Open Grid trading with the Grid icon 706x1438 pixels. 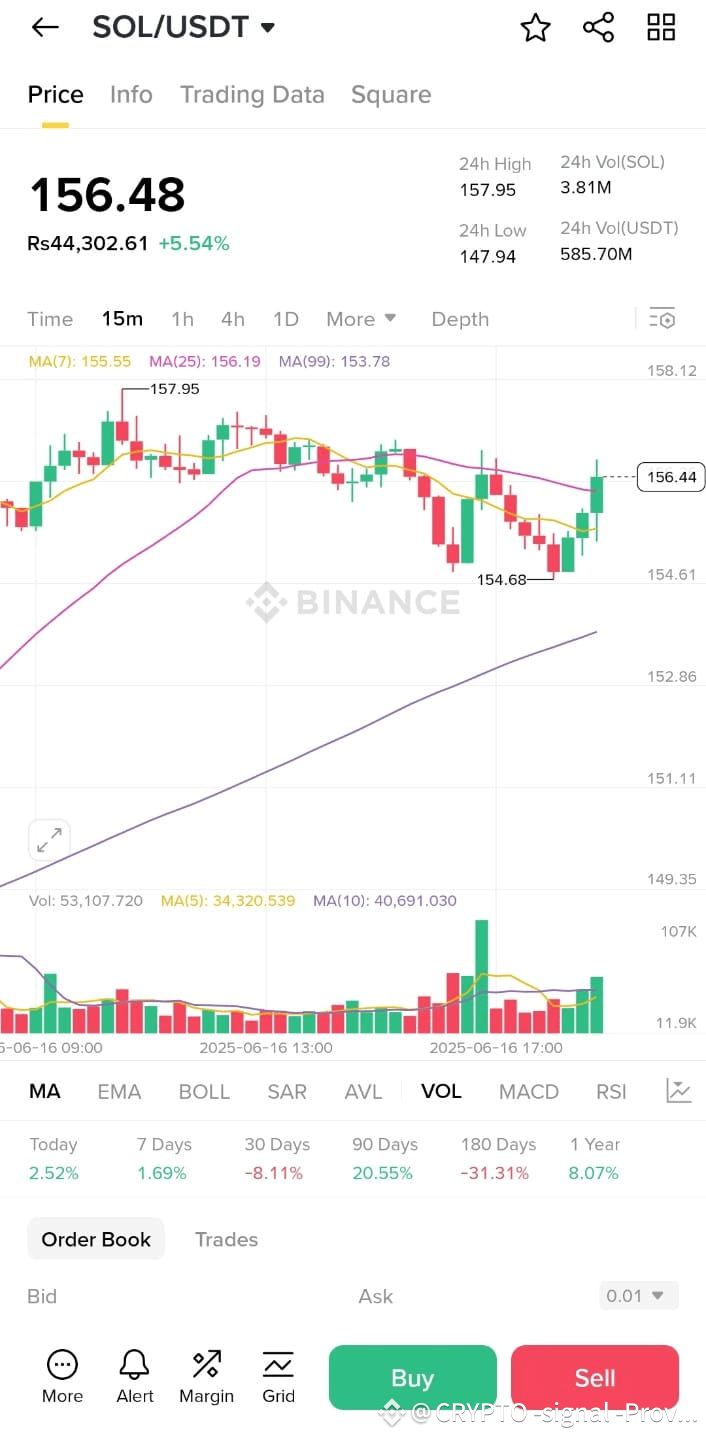pyautogui.click(x=277, y=1376)
